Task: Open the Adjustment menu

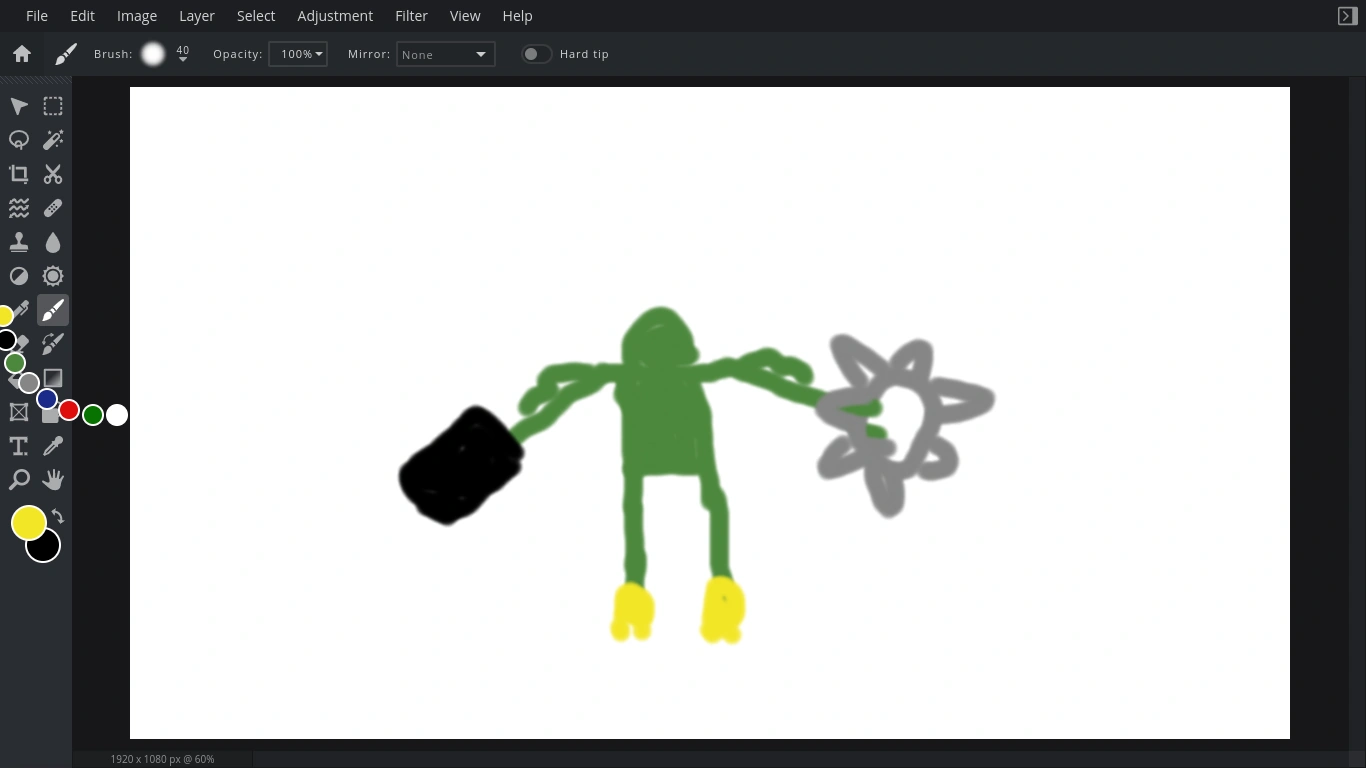Action: click(x=335, y=16)
